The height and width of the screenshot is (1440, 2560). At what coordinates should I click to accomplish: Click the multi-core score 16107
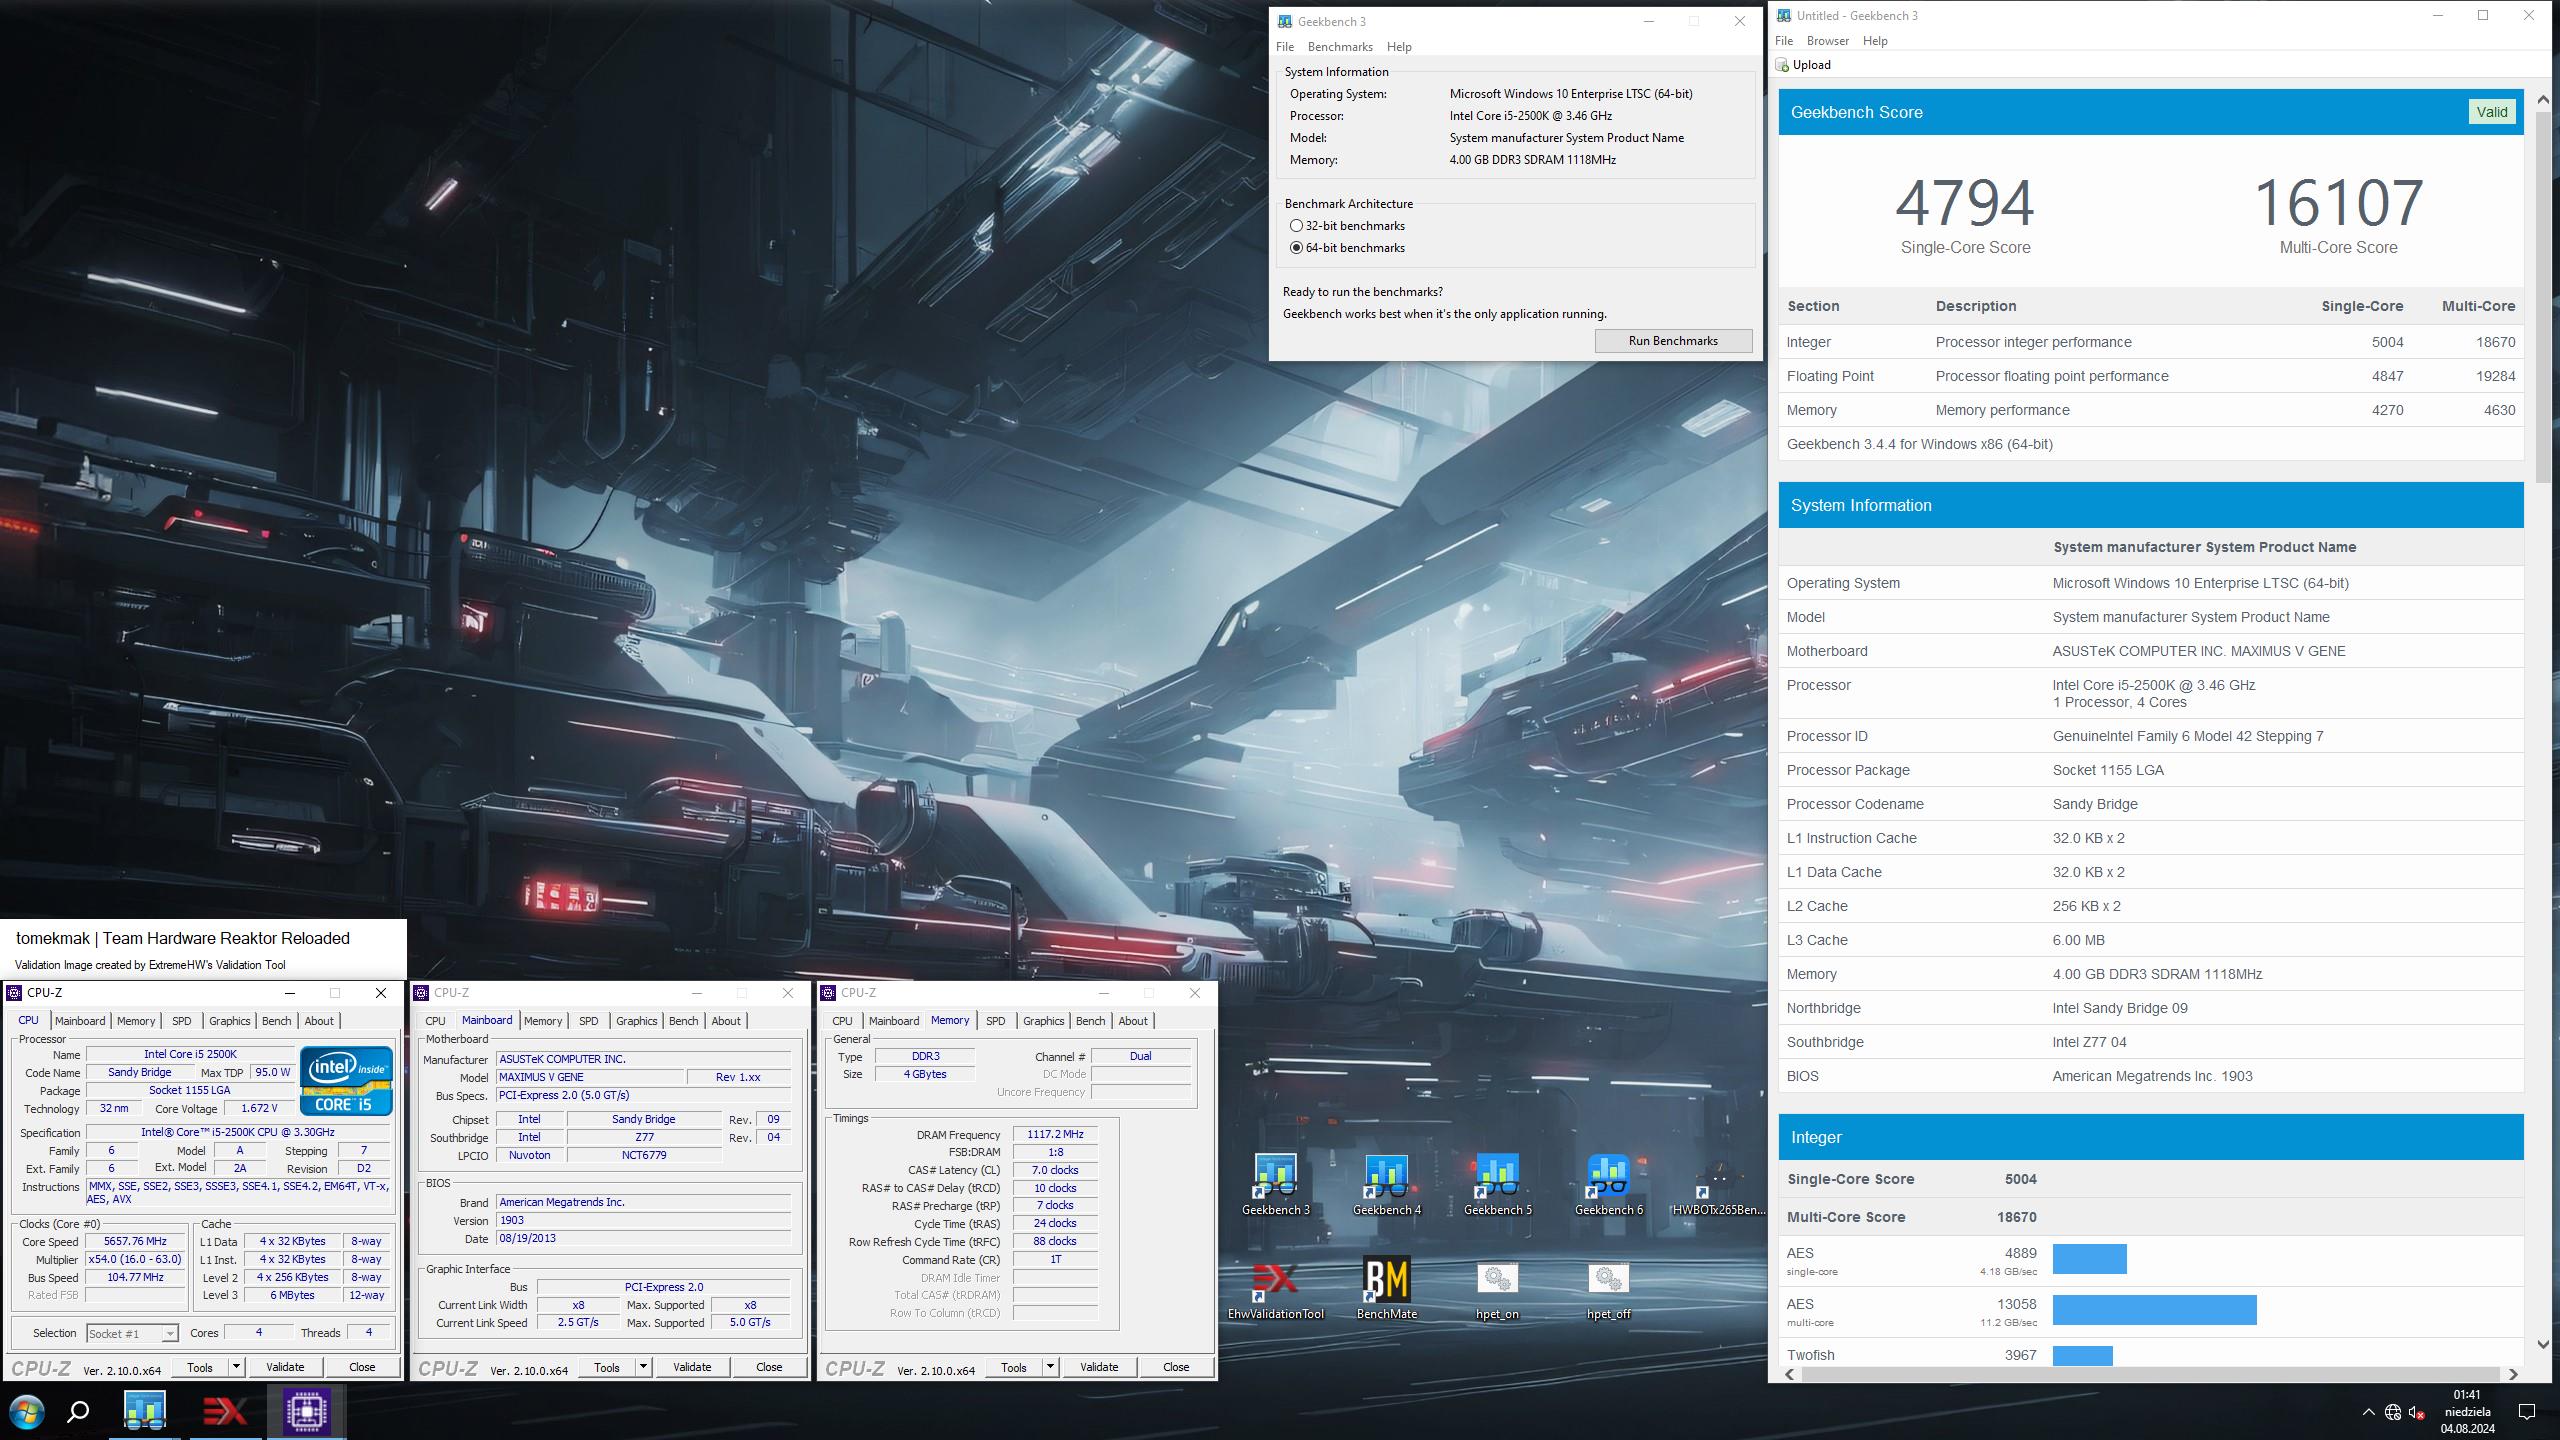(2338, 203)
